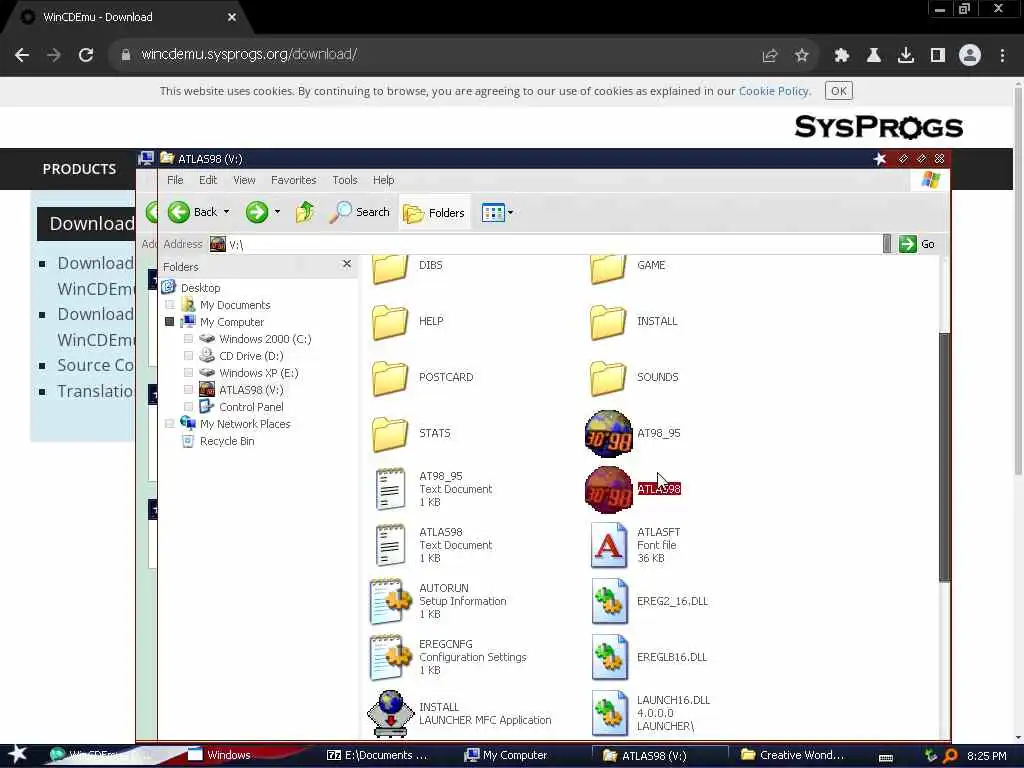
Task: Click the browser reload button
Action: [x=86, y=55]
